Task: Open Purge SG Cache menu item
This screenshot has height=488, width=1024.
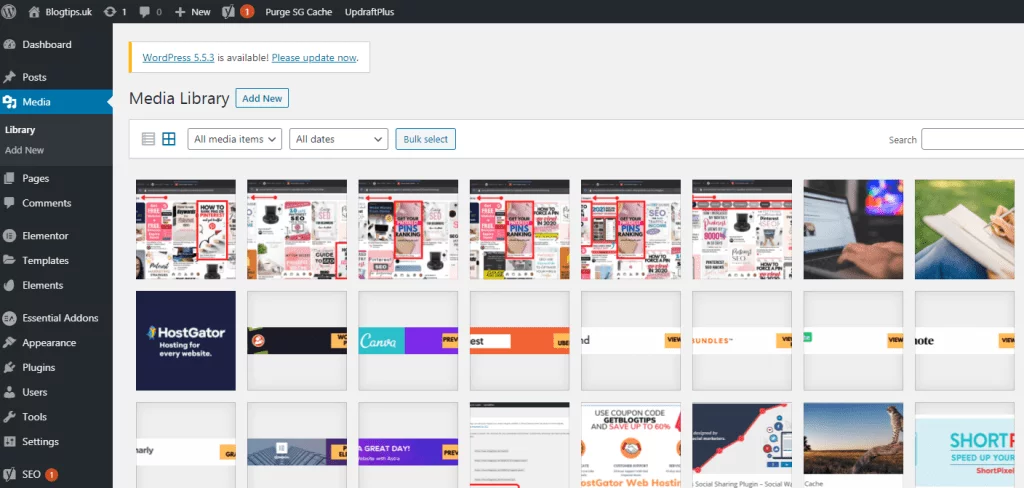Action: pyautogui.click(x=298, y=12)
